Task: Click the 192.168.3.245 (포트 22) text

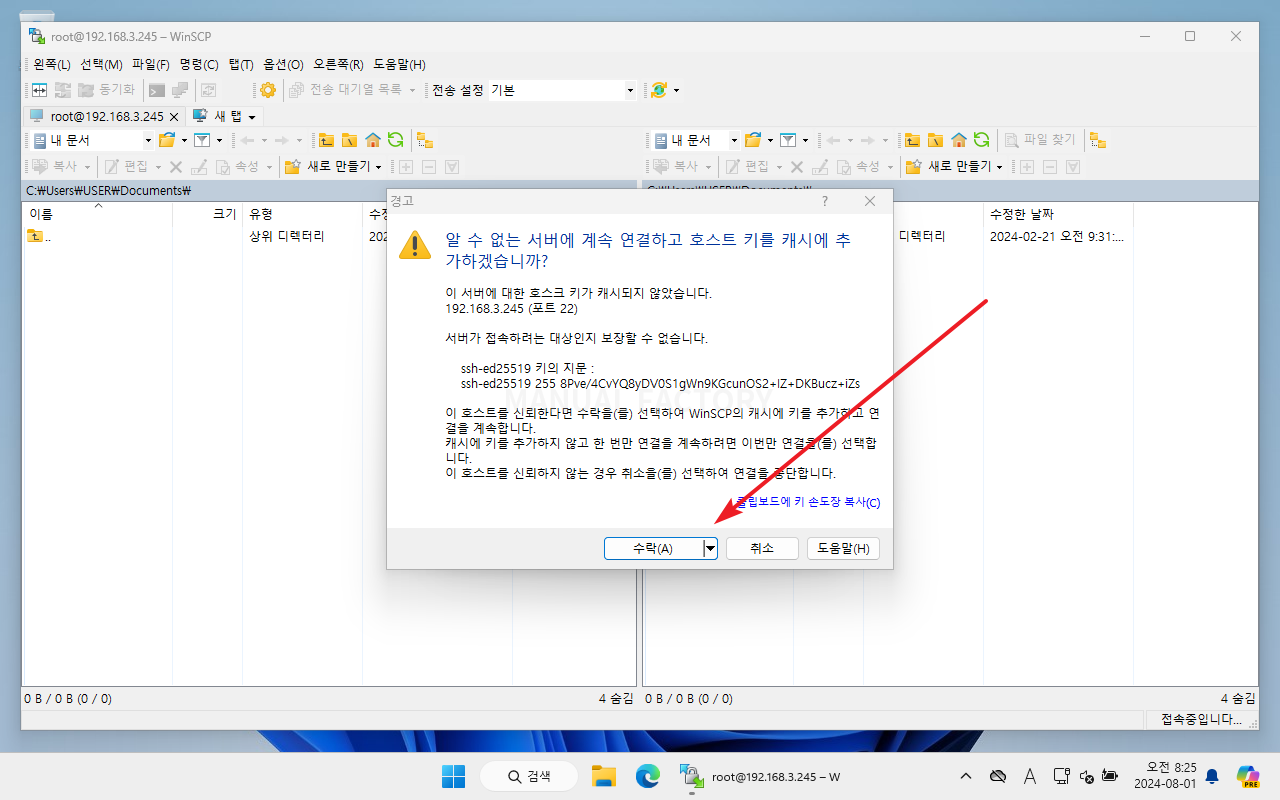Action: [x=511, y=308]
